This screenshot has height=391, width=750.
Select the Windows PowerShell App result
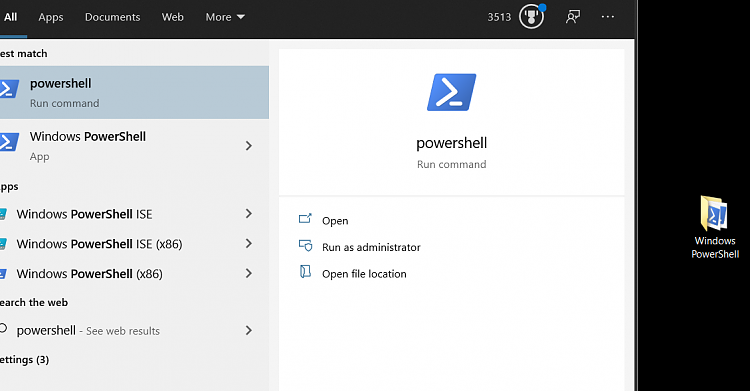(x=134, y=145)
